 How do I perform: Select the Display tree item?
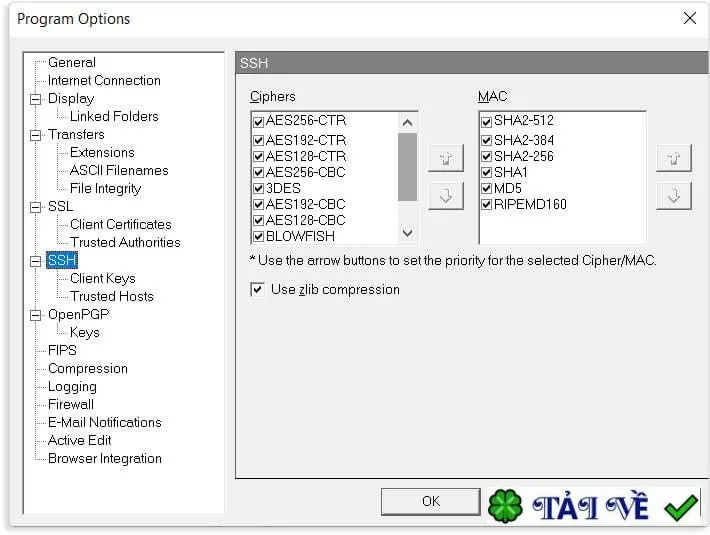(71, 99)
